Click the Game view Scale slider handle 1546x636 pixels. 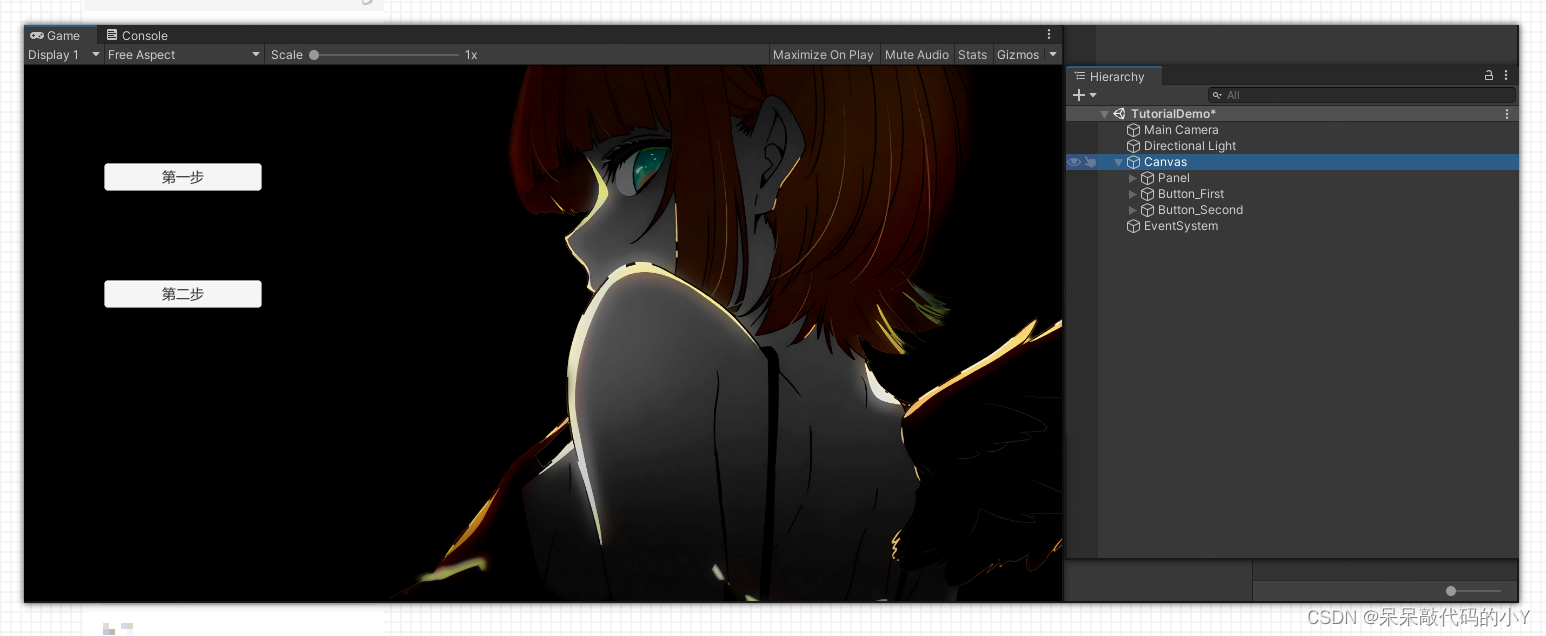[x=314, y=55]
